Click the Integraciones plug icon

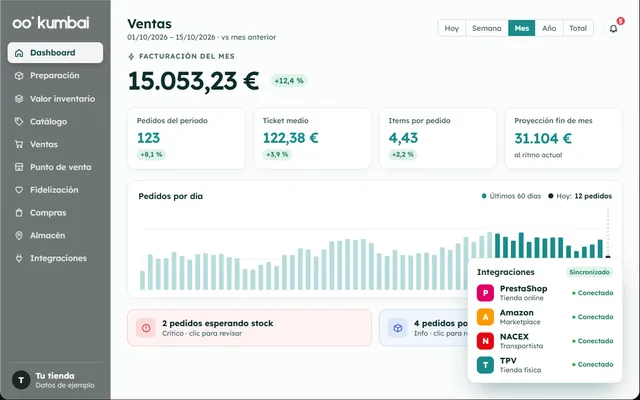click(19, 258)
